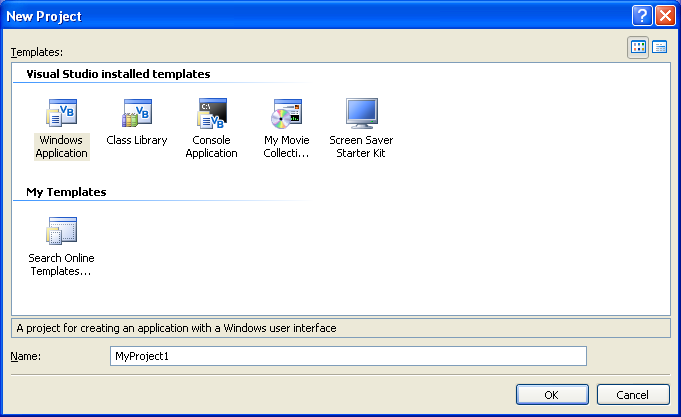Viewport: 681px width, 417px height.
Task: Open Search Online Templates icon
Action: (62, 231)
